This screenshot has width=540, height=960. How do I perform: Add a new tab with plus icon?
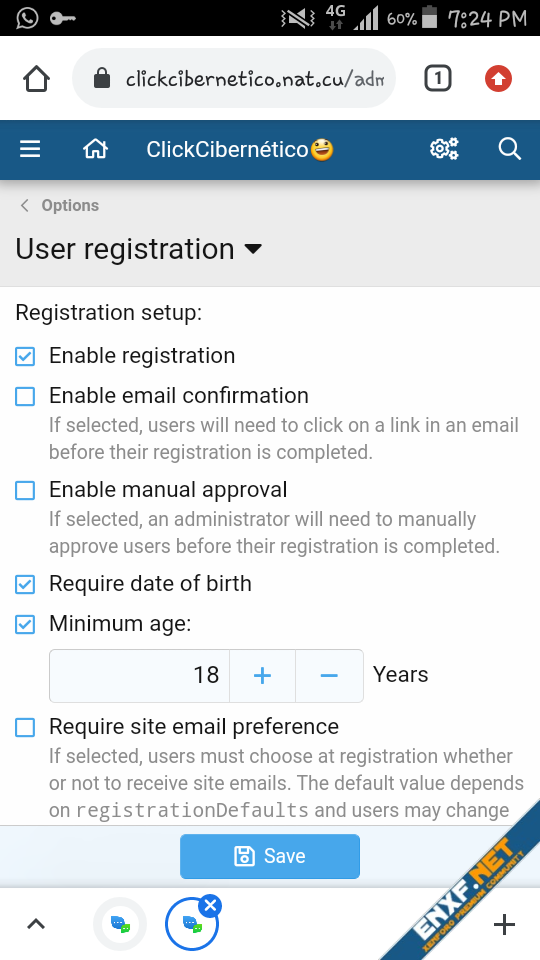click(x=504, y=924)
